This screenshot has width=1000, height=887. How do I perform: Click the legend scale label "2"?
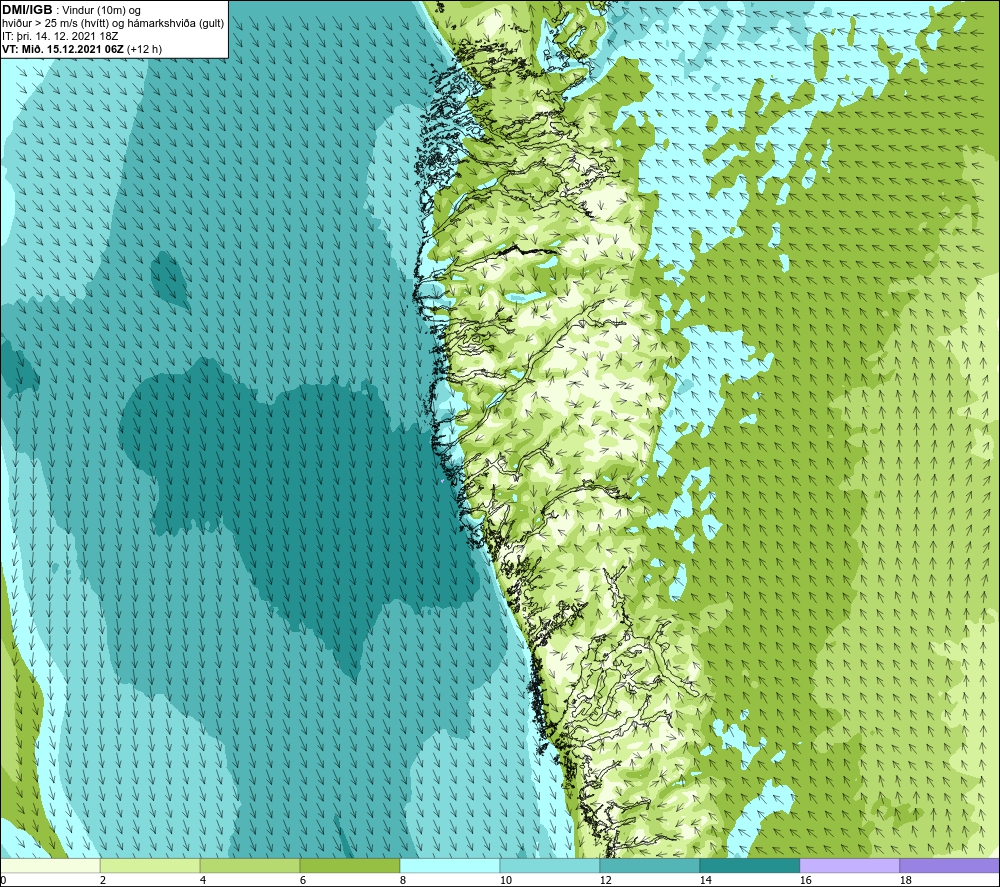coord(103,880)
